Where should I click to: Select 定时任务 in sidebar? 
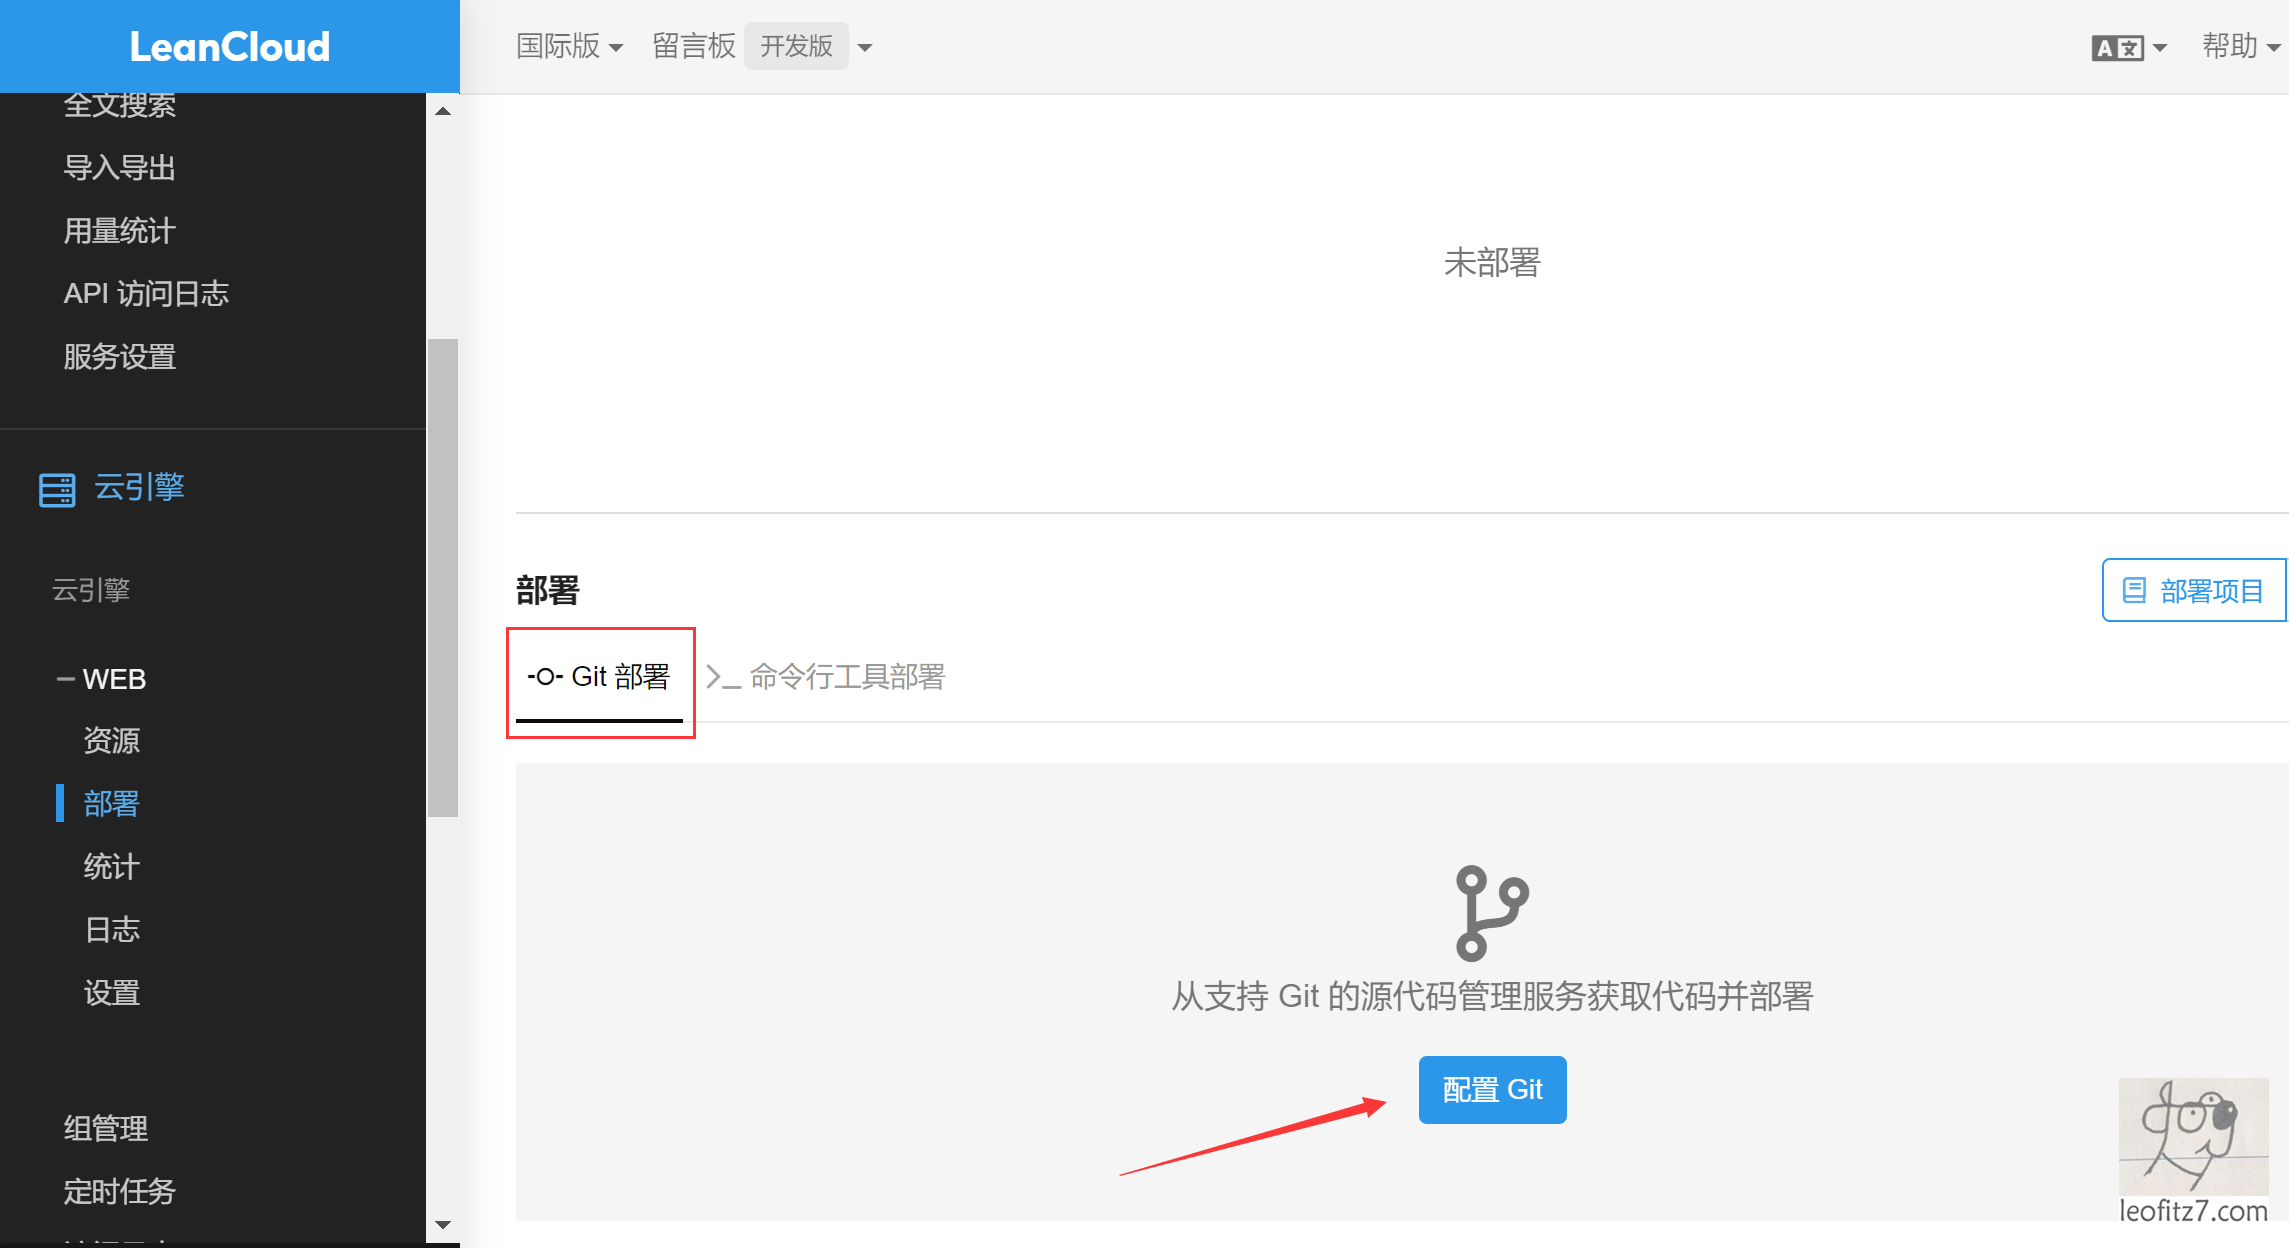tap(119, 1191)
